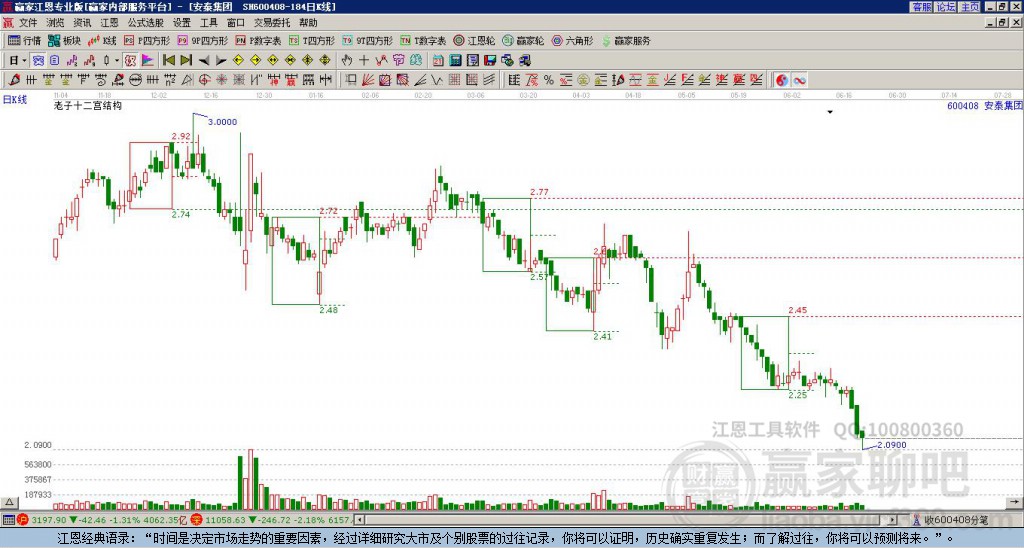This screenshot has height=548, width=1024.
Task: Open the 行情 quotes view
Action: (24, 40)
